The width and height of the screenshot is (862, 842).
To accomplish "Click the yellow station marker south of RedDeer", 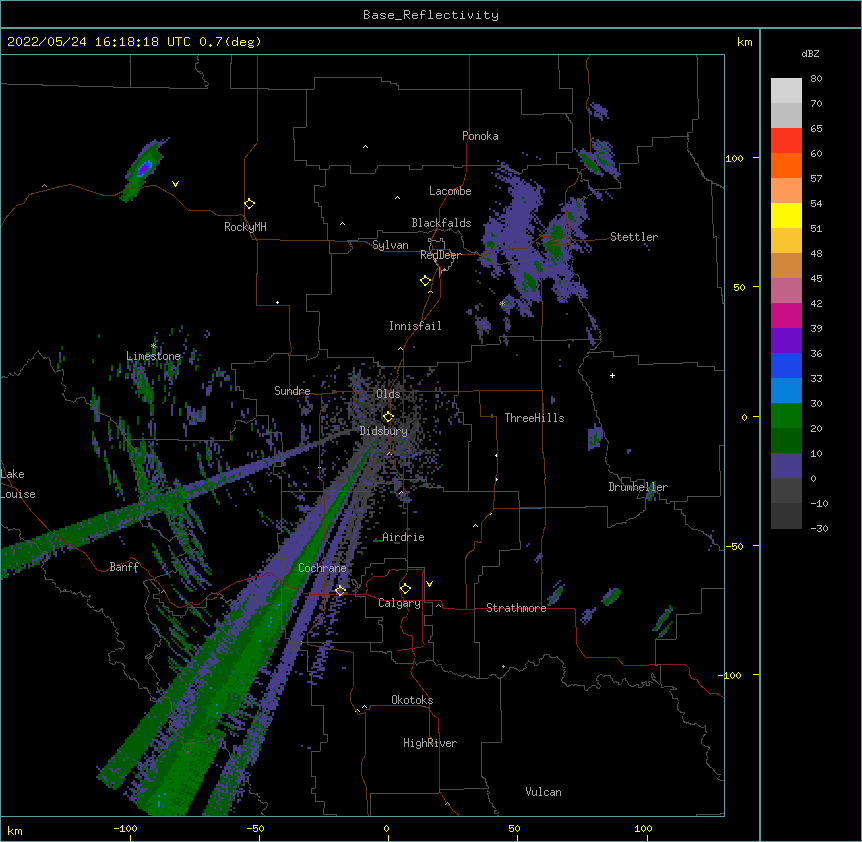I will coord(425,281).
